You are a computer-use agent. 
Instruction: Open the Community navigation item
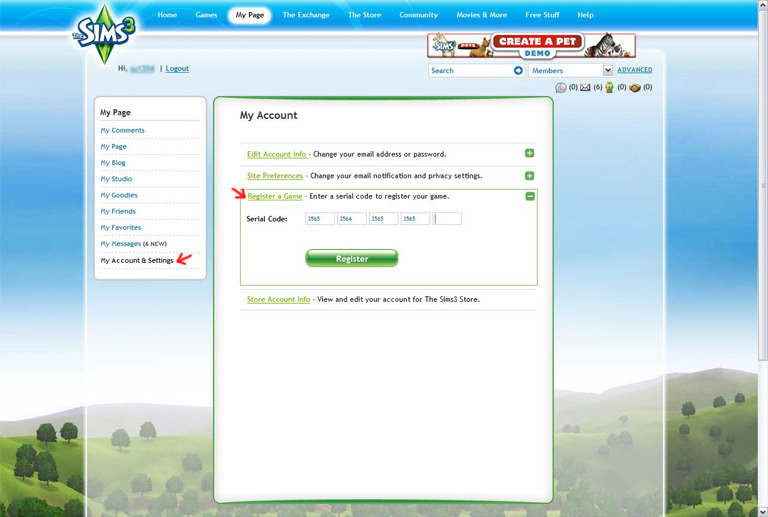click(x=418, y=15)
